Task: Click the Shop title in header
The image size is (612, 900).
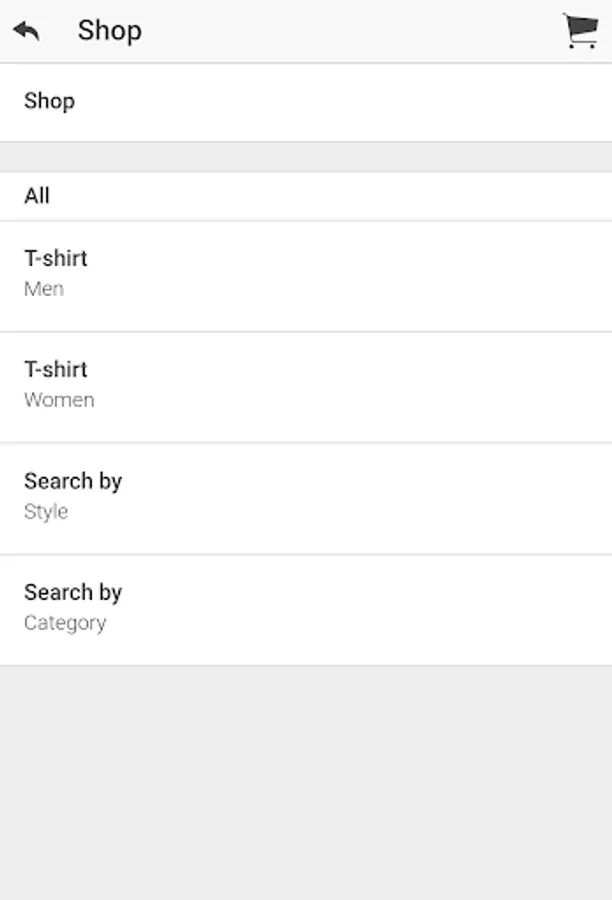Action: click(110, 31)
